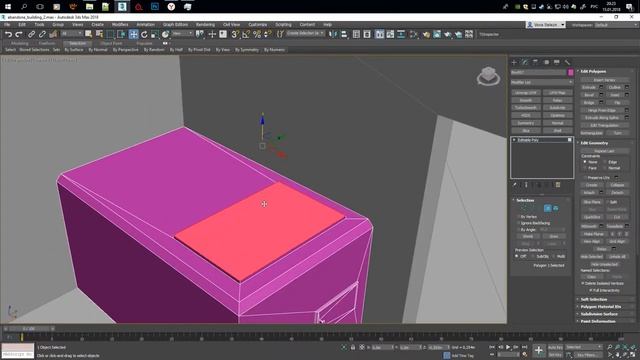
Task: Select the Link tool icon
Action: [31, 35]
